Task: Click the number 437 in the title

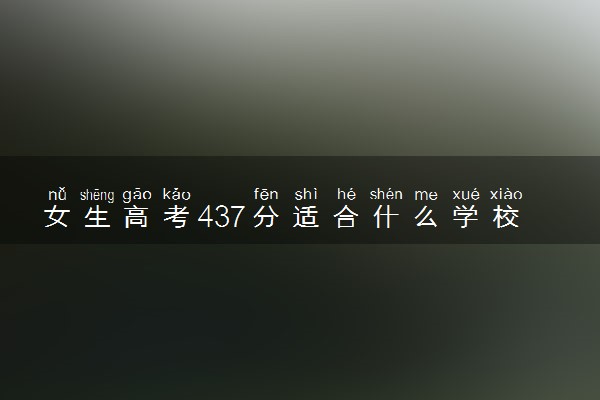Action: [221, 217]
